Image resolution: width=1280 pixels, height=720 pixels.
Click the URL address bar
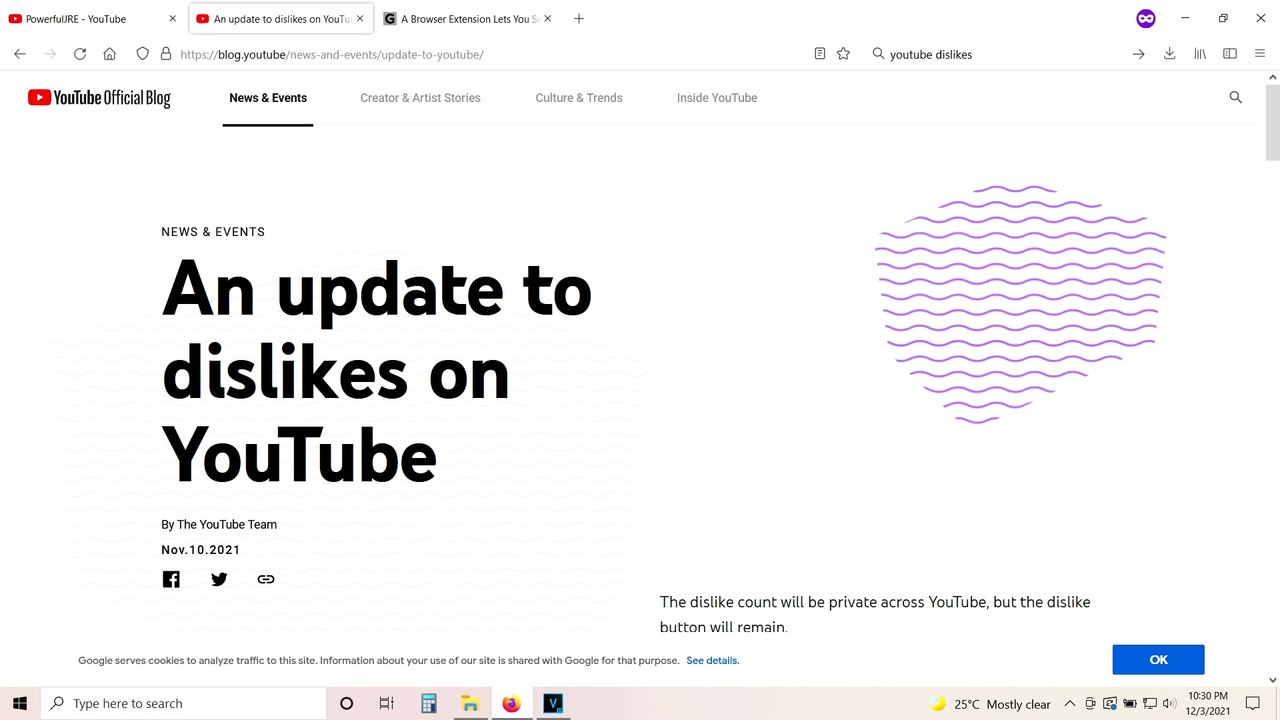tap(490, 54)
